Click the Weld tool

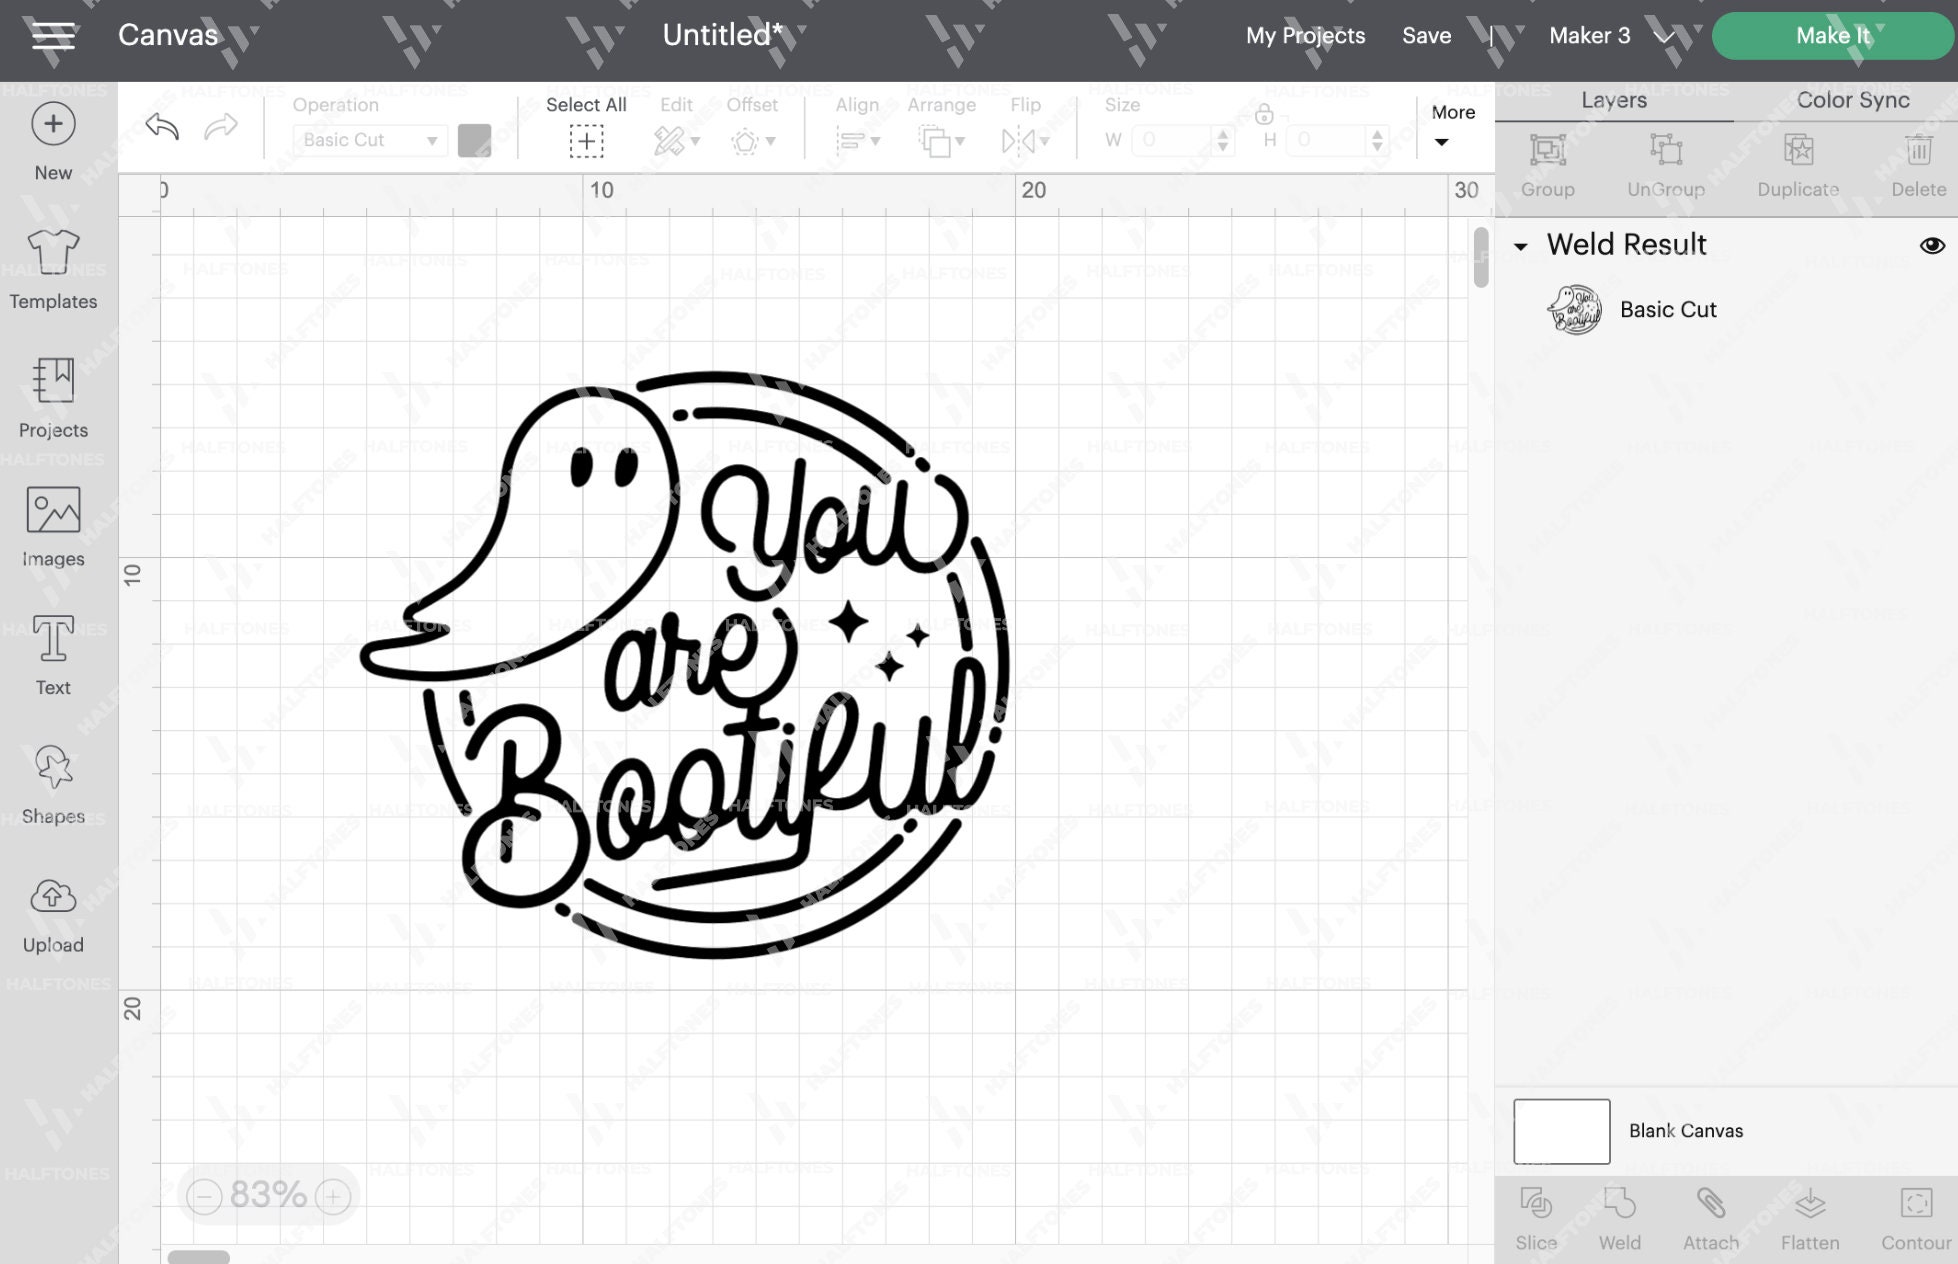tap(1619, 1215)
